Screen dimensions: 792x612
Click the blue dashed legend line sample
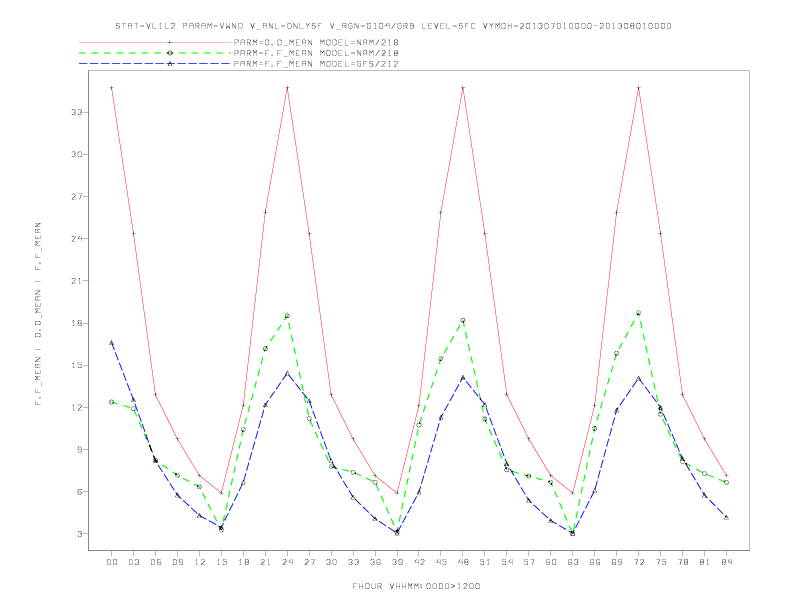click(x=155, y=64)
